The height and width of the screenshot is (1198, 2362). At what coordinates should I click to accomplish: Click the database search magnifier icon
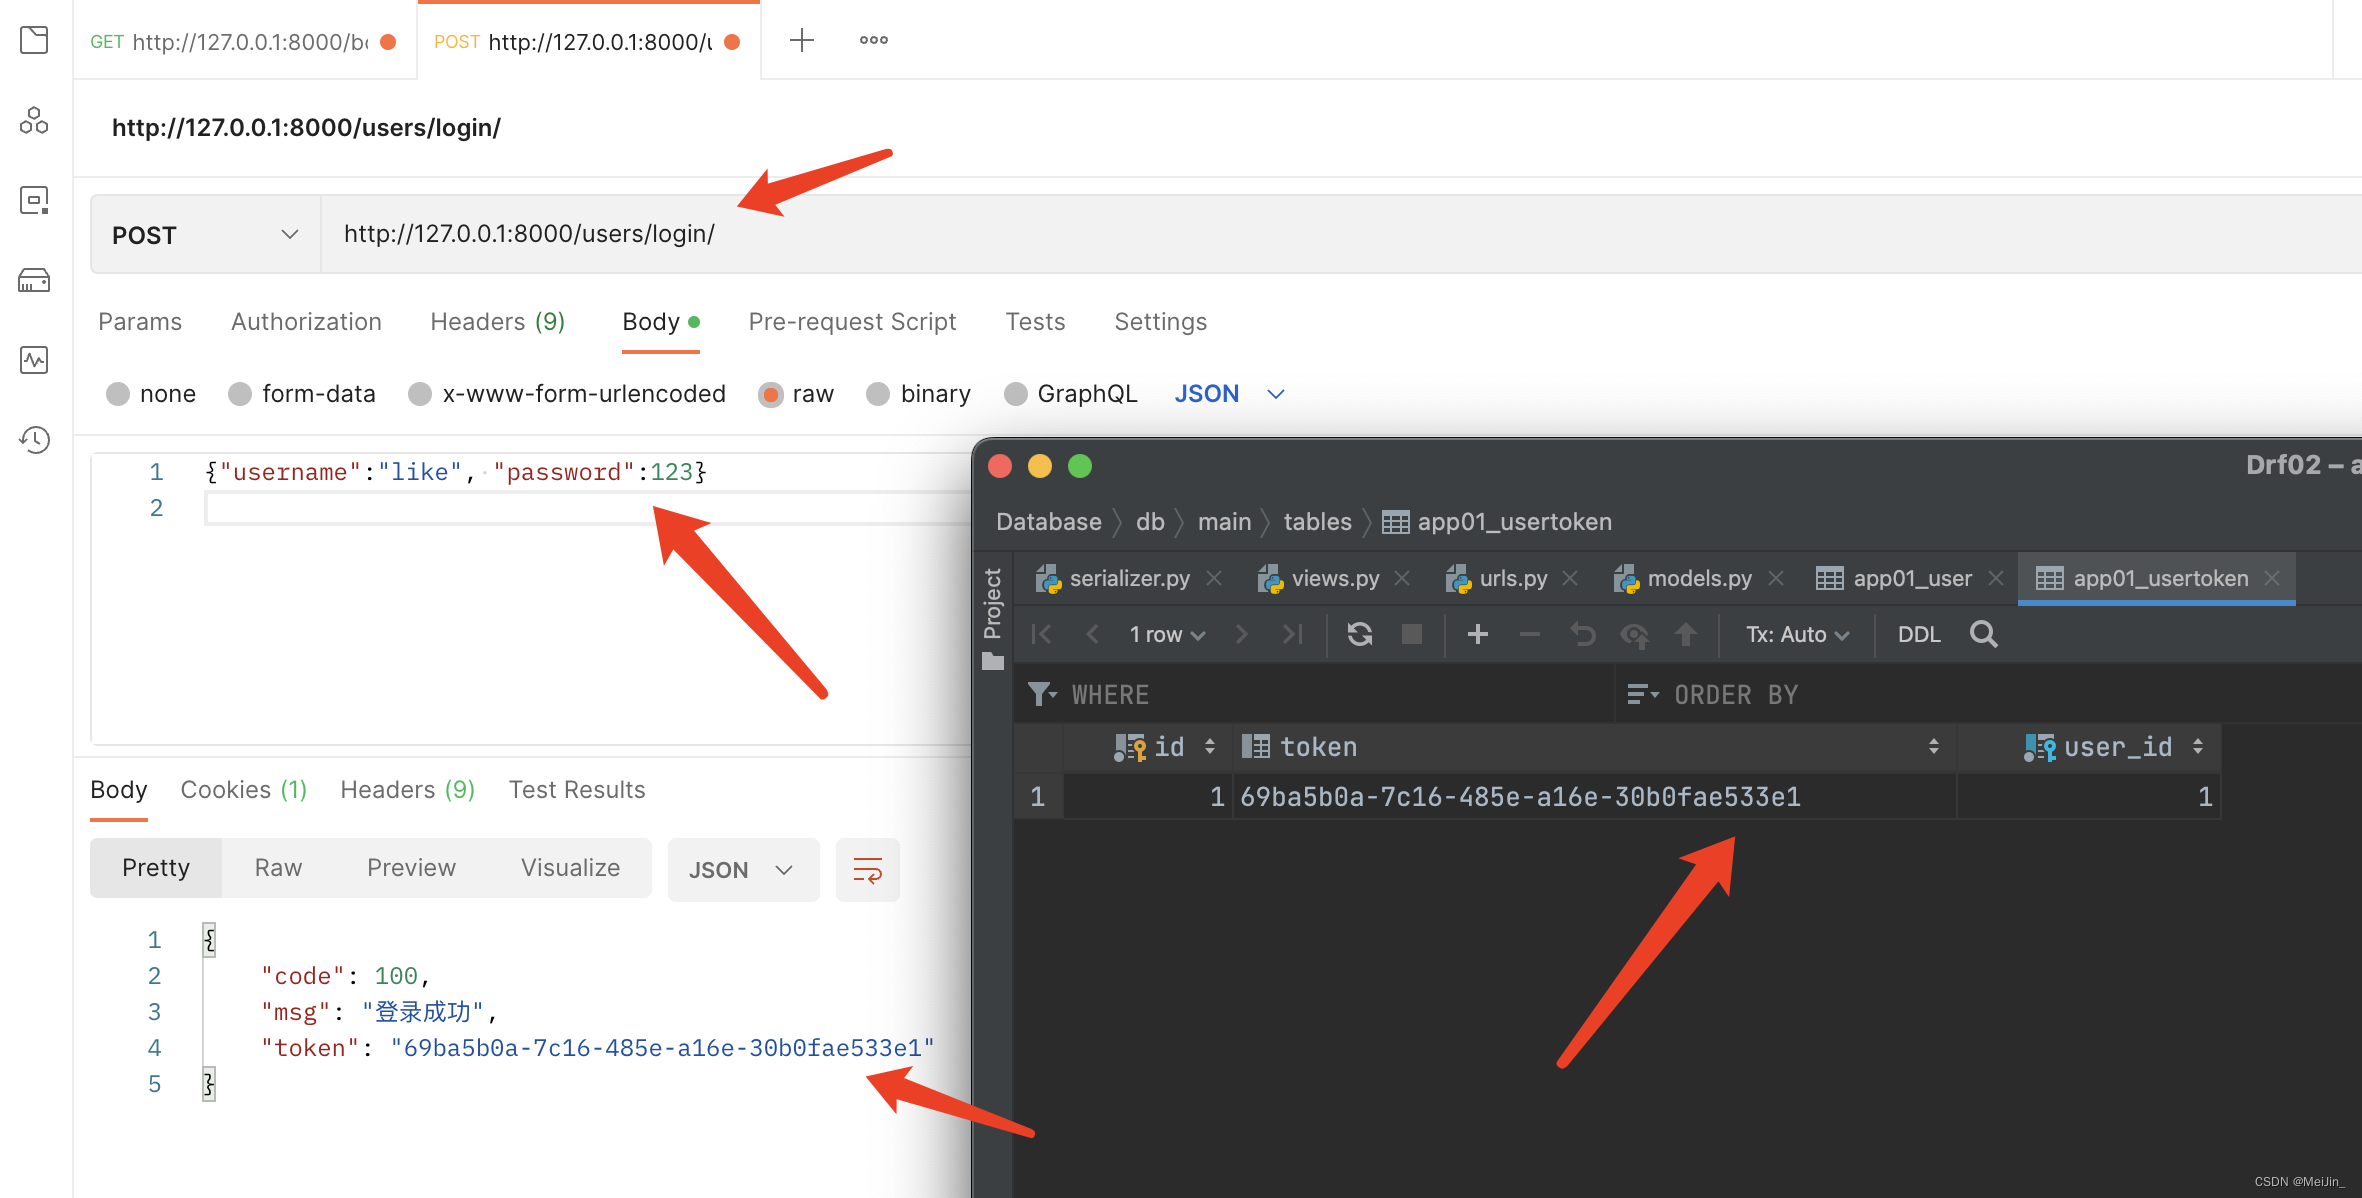point(1983,634)
